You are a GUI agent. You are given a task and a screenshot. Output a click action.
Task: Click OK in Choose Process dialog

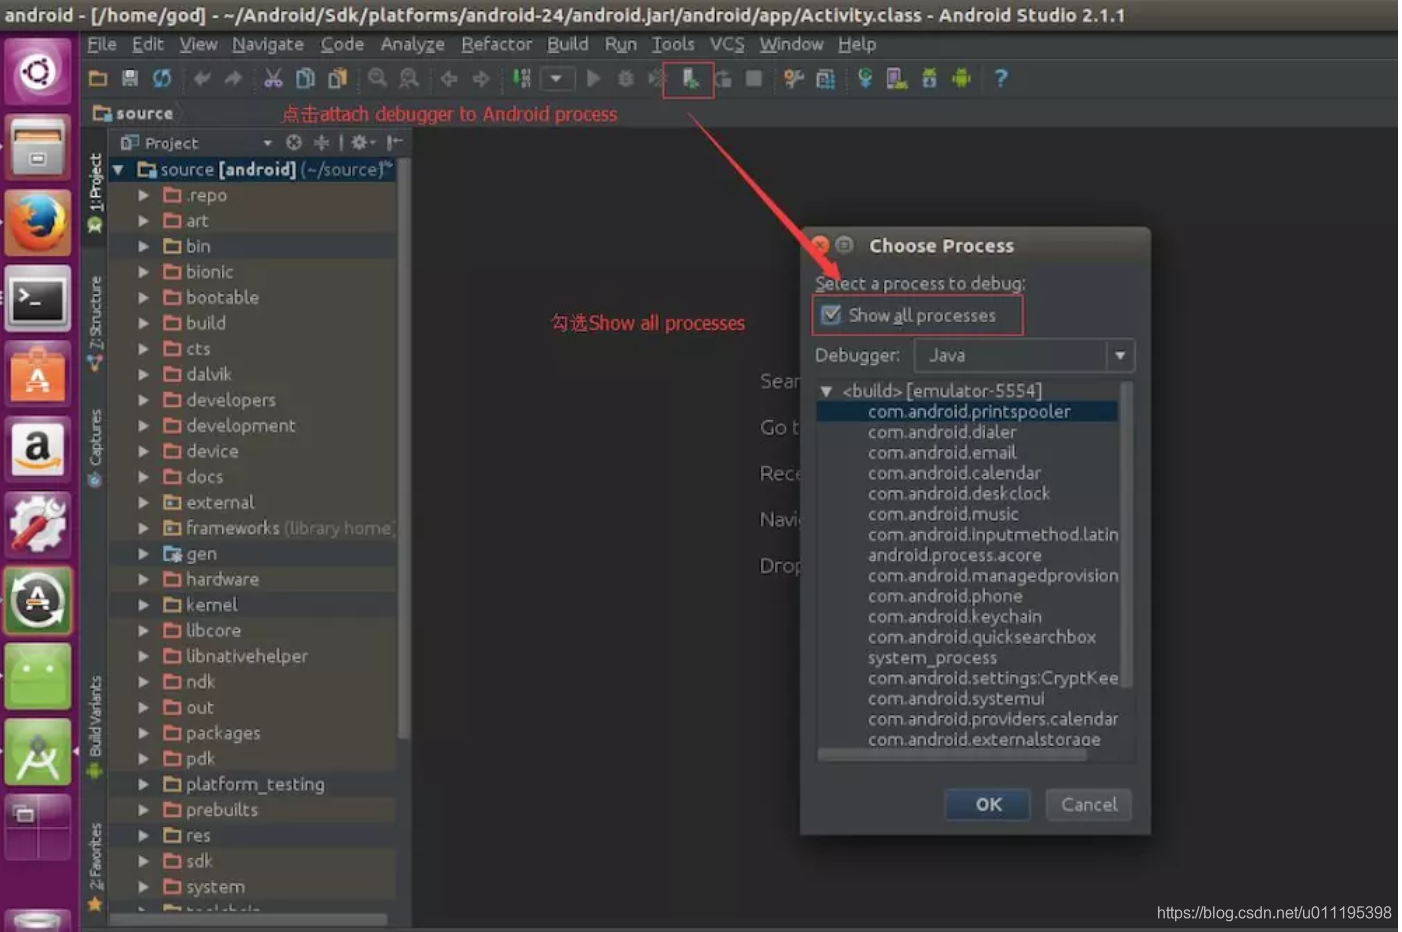pos(988,804)
